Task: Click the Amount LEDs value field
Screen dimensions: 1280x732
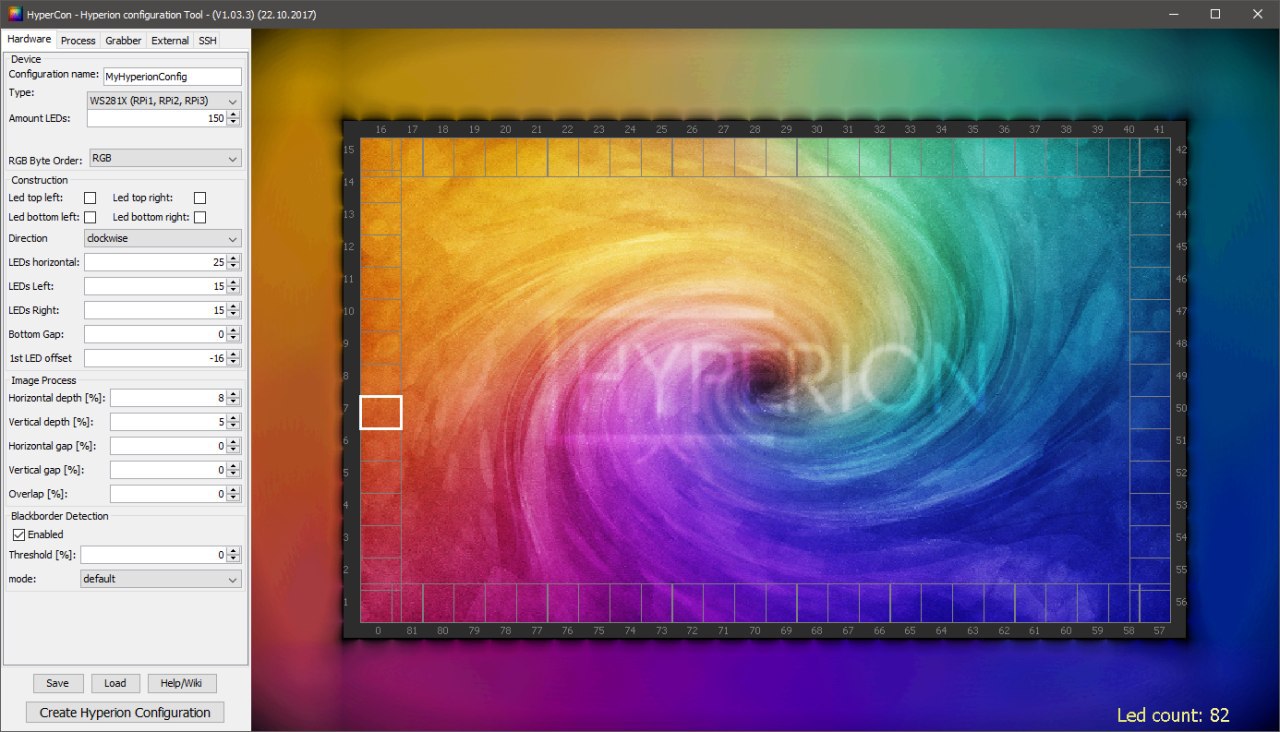Action: coord(156,118)
